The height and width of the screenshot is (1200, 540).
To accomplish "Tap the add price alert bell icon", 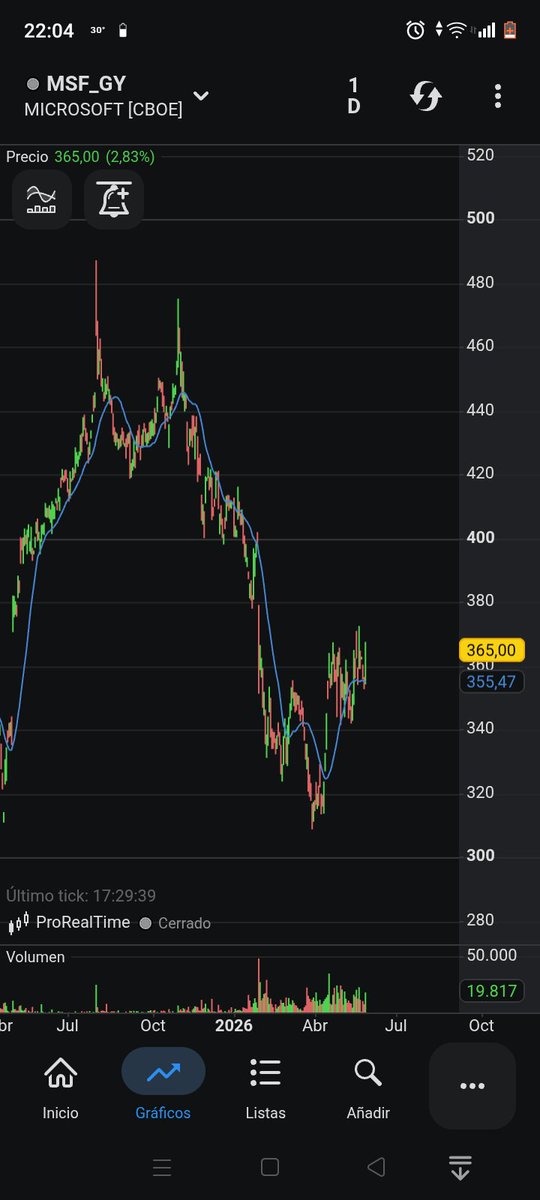I will 114,199.
